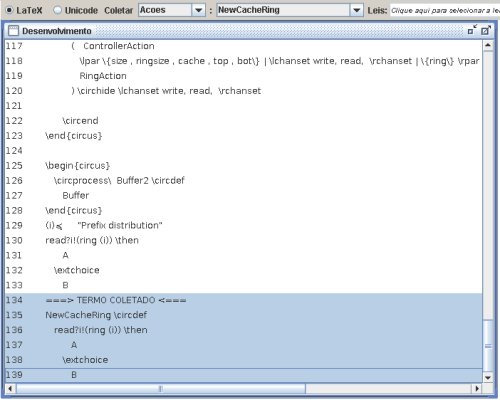500x400 pixels.
Task: Click read?i!(ring (i)) on line 130
Action: 92,240
